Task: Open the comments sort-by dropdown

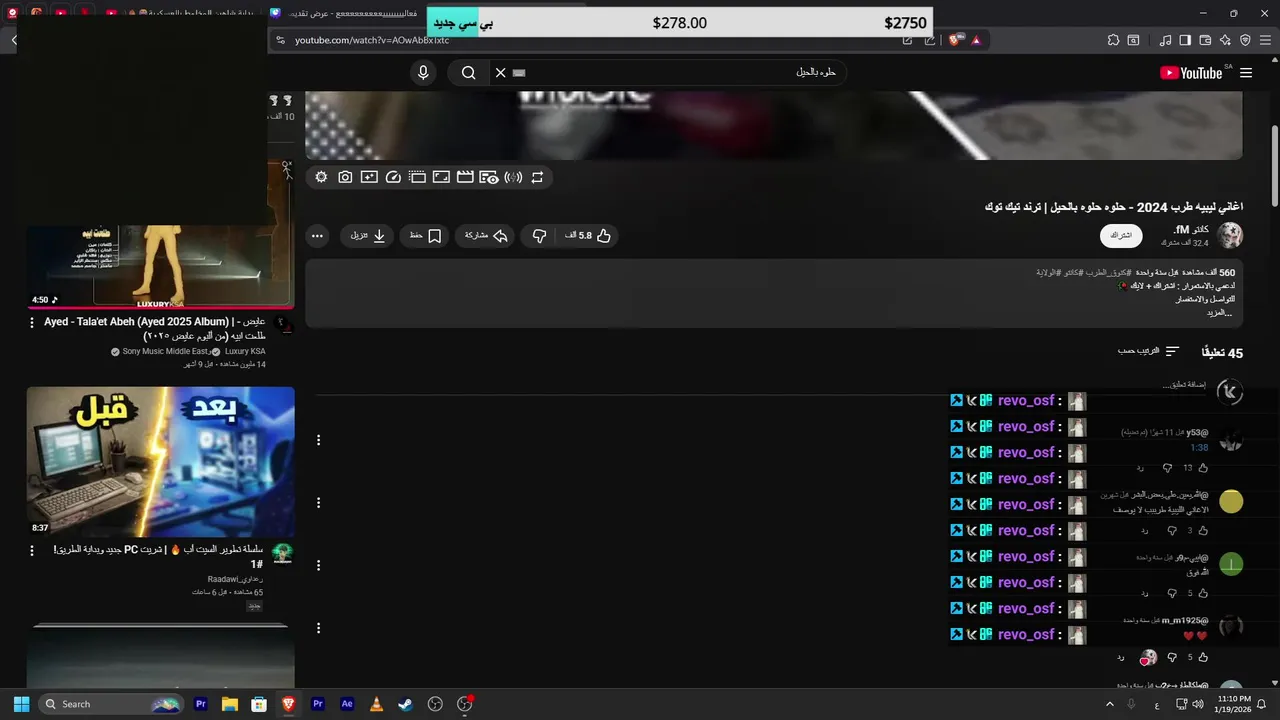Action: click(x=1148, y=352)
